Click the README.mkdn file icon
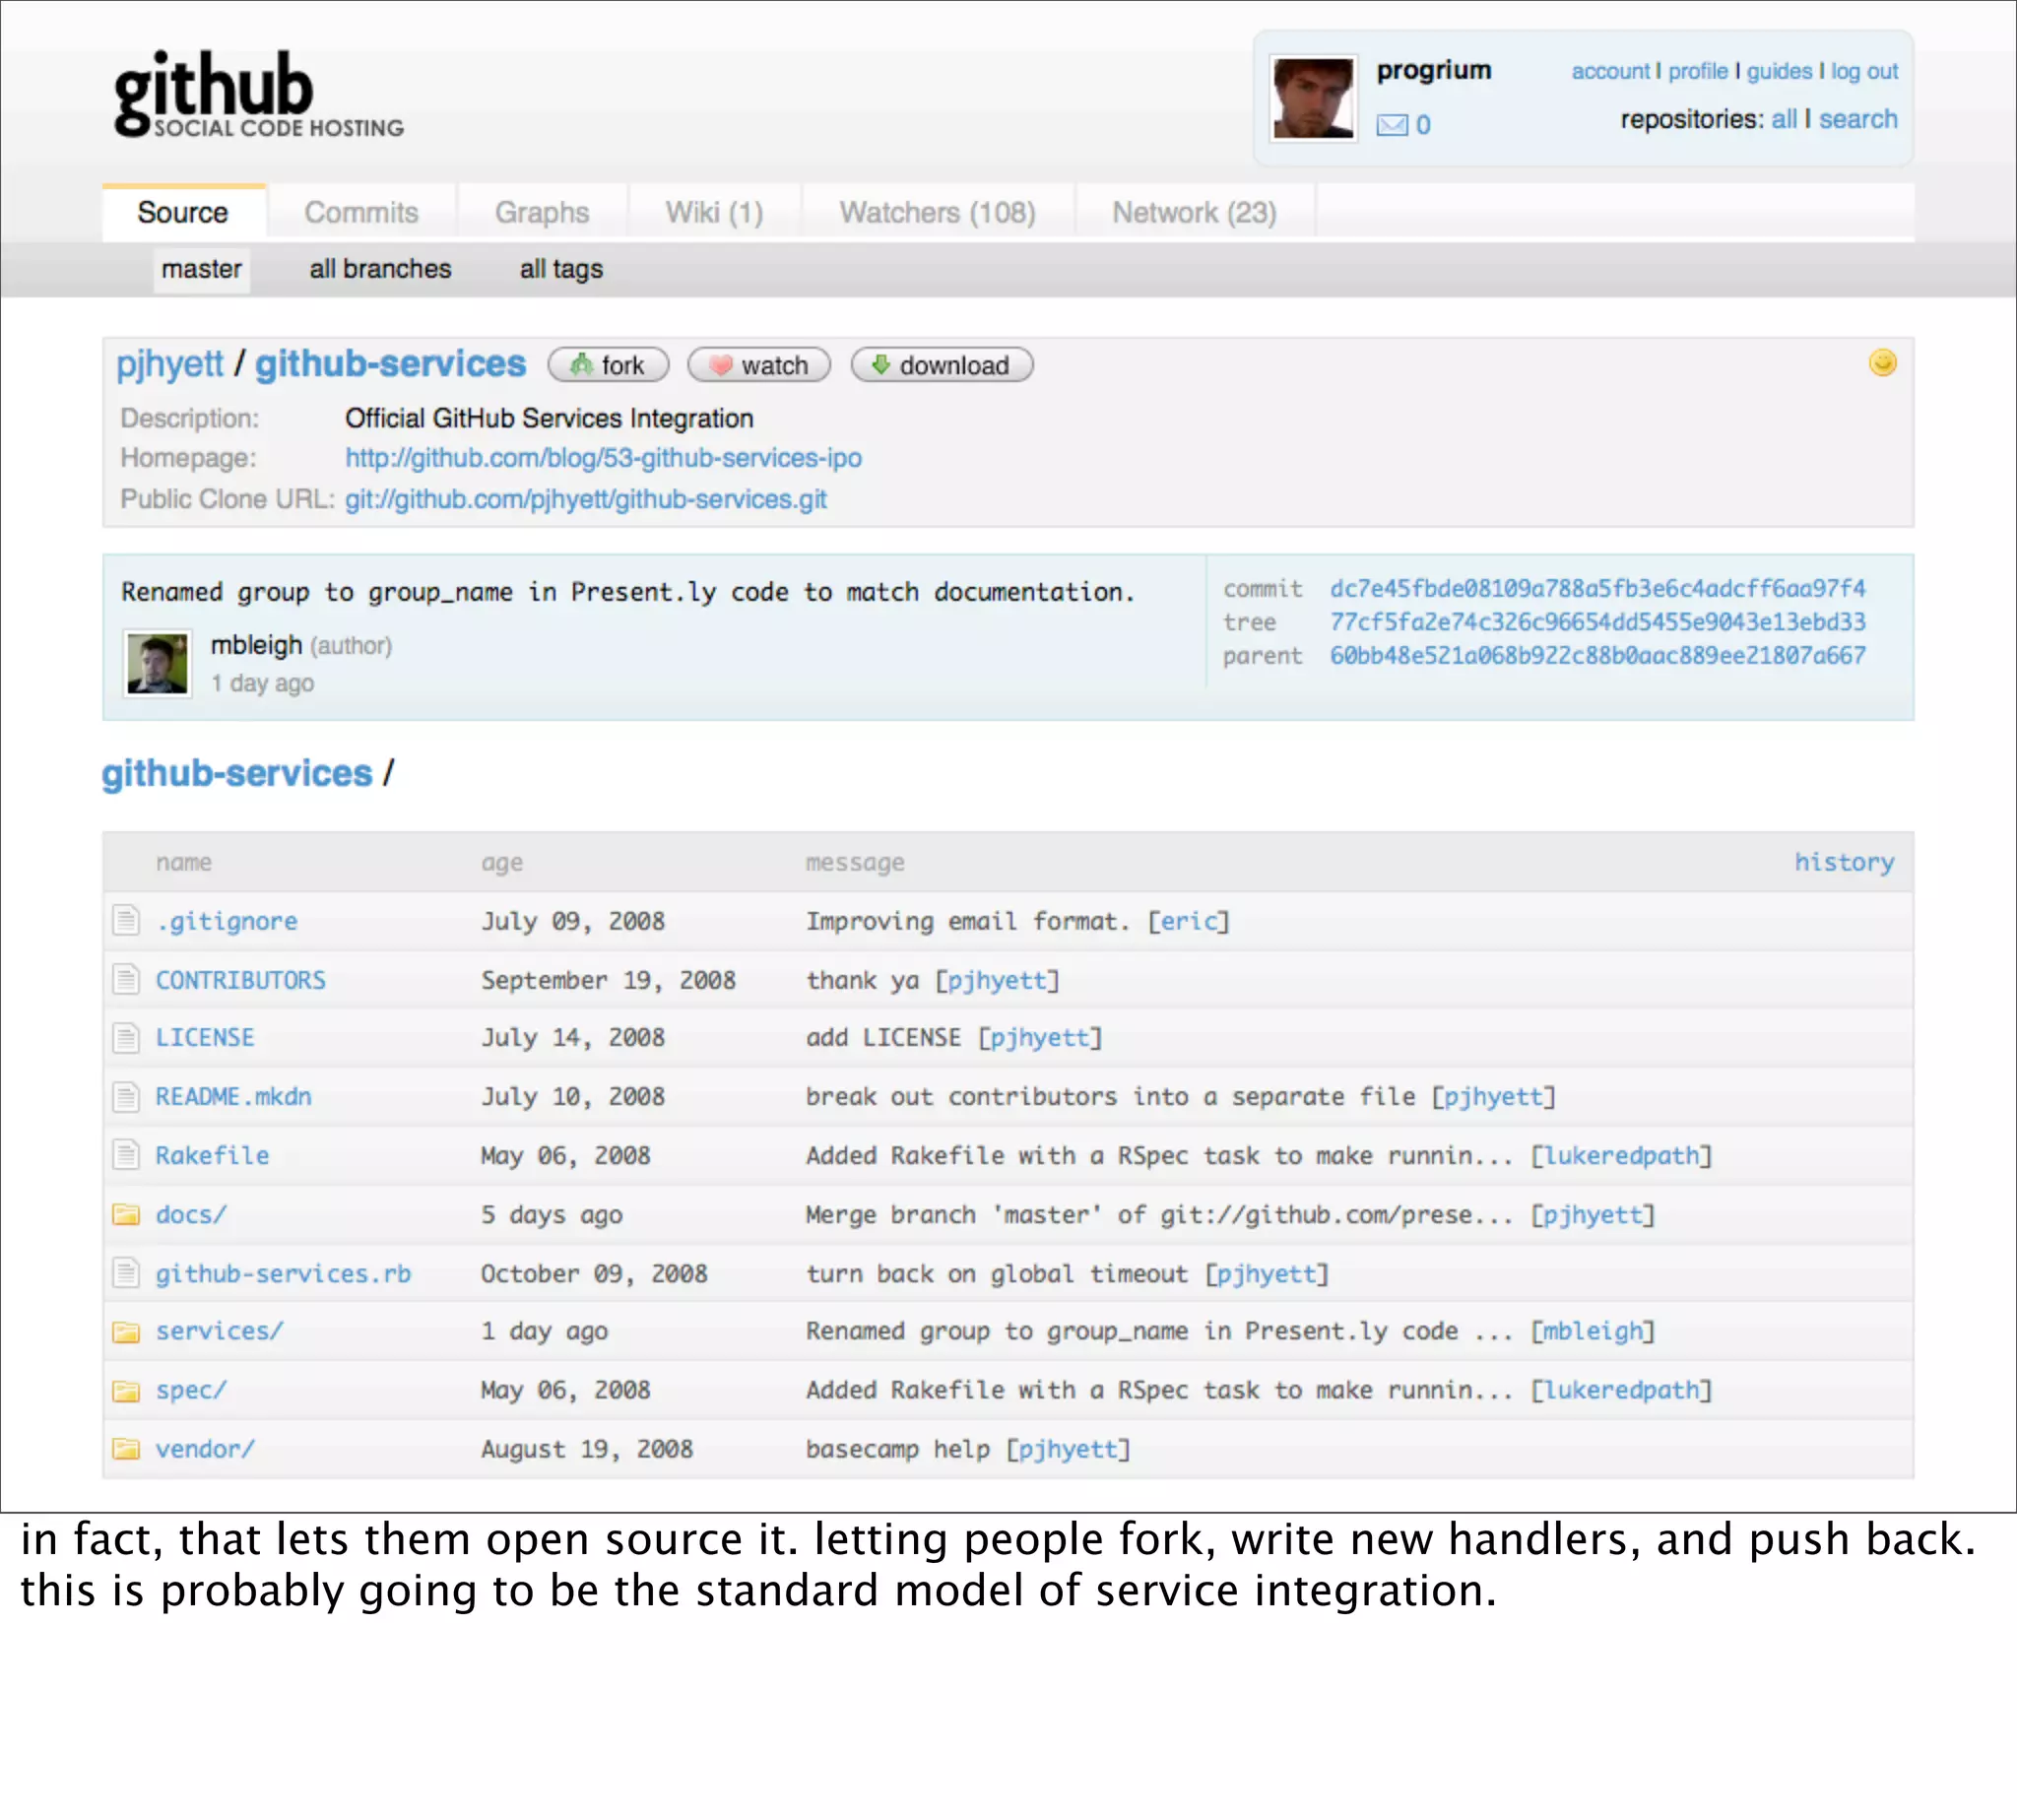 click(x=126, y=1096)
